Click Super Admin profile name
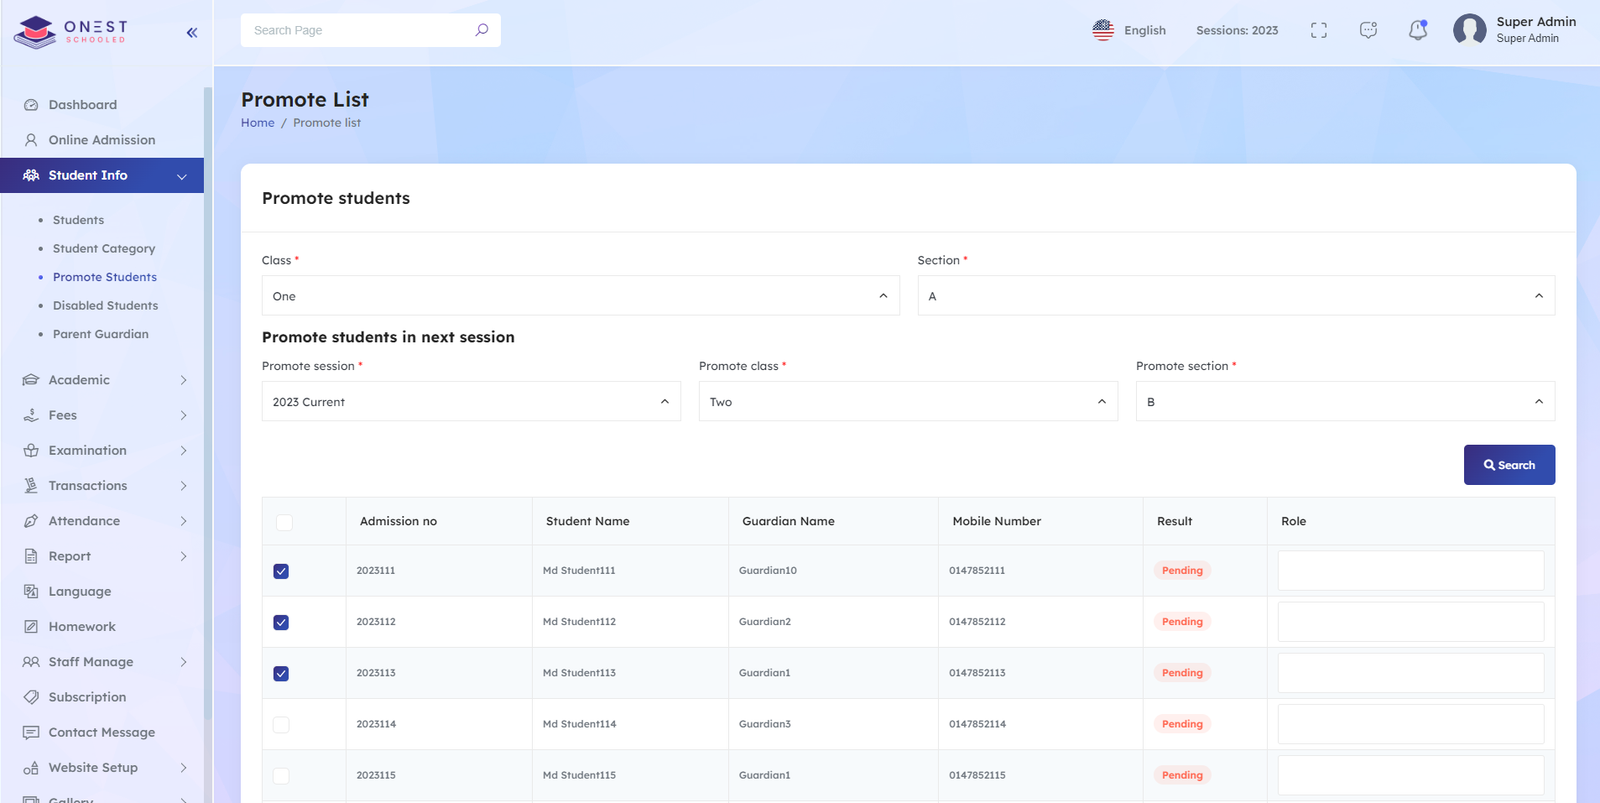Screen dimensions: 1600x803 [x=1536, y=22]
